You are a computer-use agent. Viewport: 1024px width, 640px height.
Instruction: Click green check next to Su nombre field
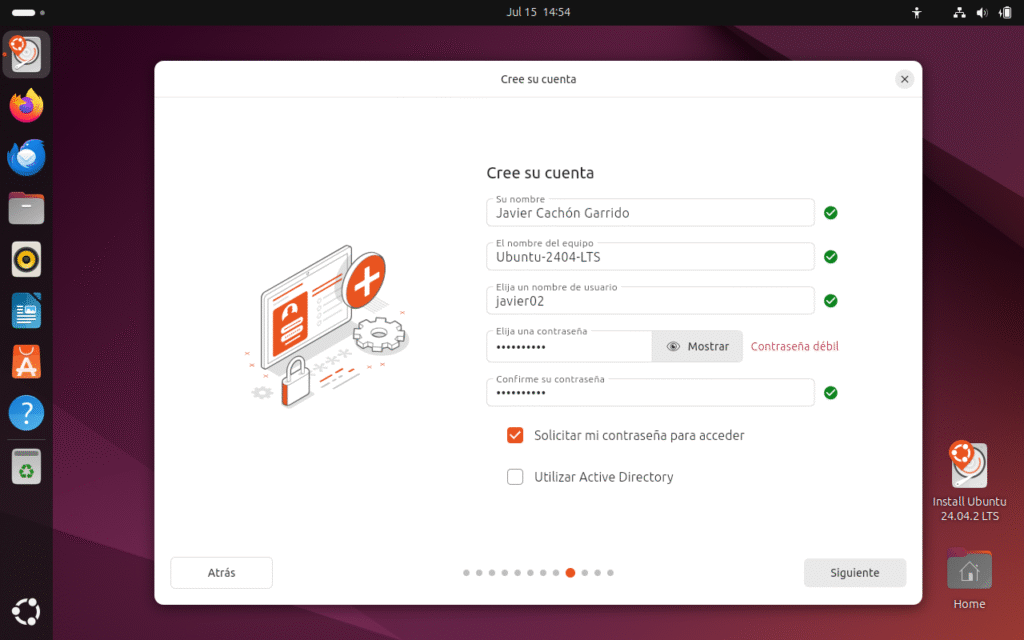coord(831,213)
